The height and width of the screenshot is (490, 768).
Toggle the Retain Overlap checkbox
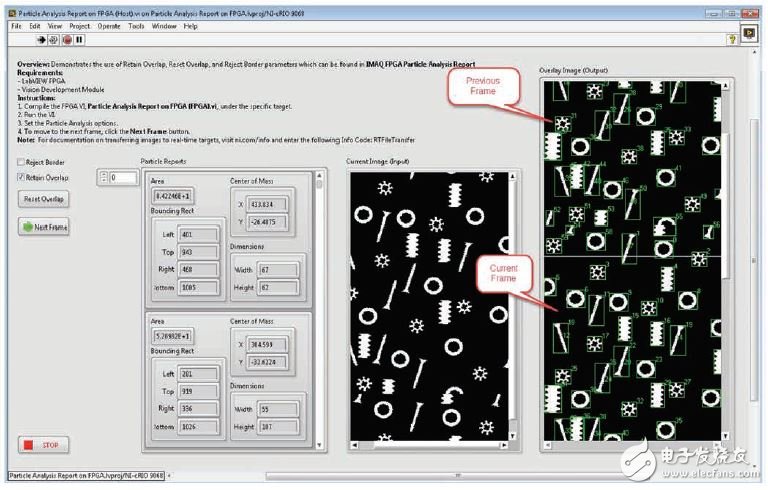[22, 177]
